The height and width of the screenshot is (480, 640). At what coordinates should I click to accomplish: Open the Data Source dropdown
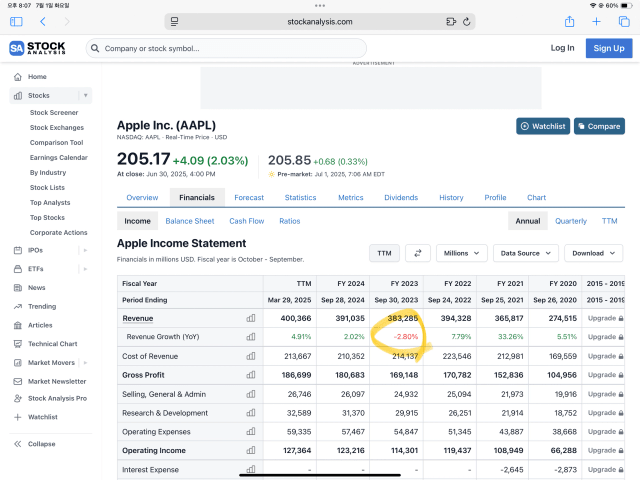point(526,253)
